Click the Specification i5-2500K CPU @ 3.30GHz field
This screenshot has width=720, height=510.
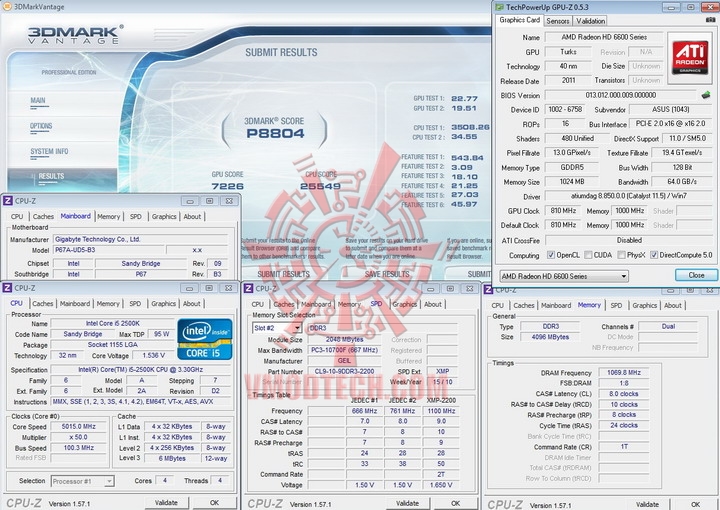[140, 370]
